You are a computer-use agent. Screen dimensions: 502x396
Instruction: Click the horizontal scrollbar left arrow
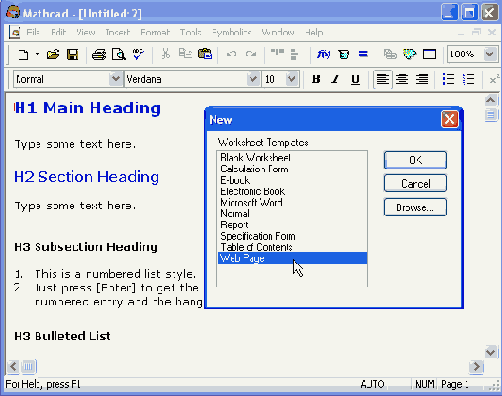tap(13, 367)
